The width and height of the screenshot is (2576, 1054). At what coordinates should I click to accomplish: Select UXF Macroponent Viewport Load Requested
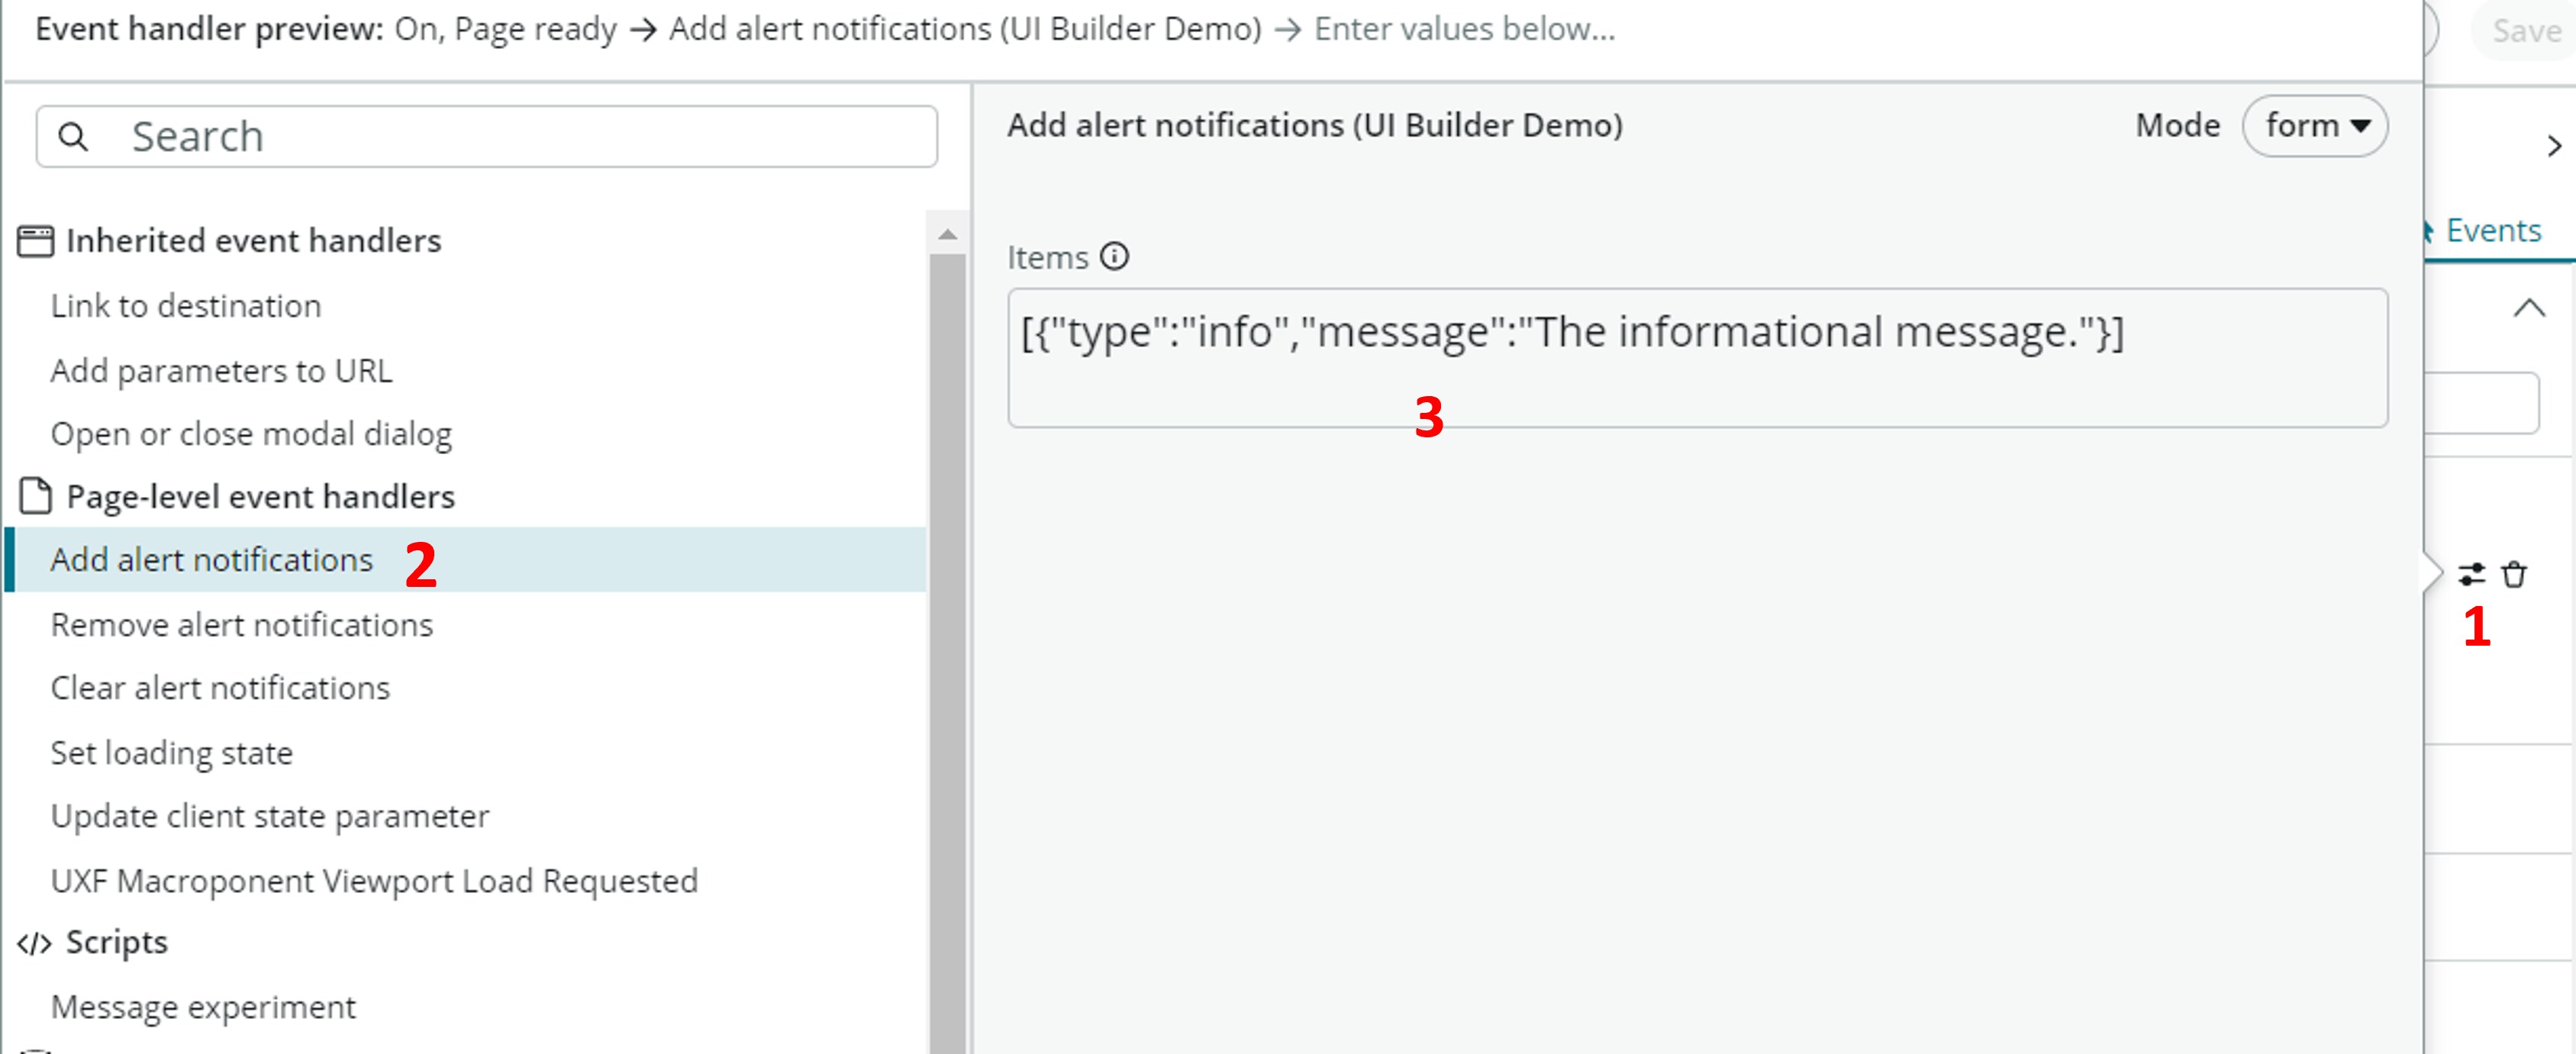[x=374, y=881]
